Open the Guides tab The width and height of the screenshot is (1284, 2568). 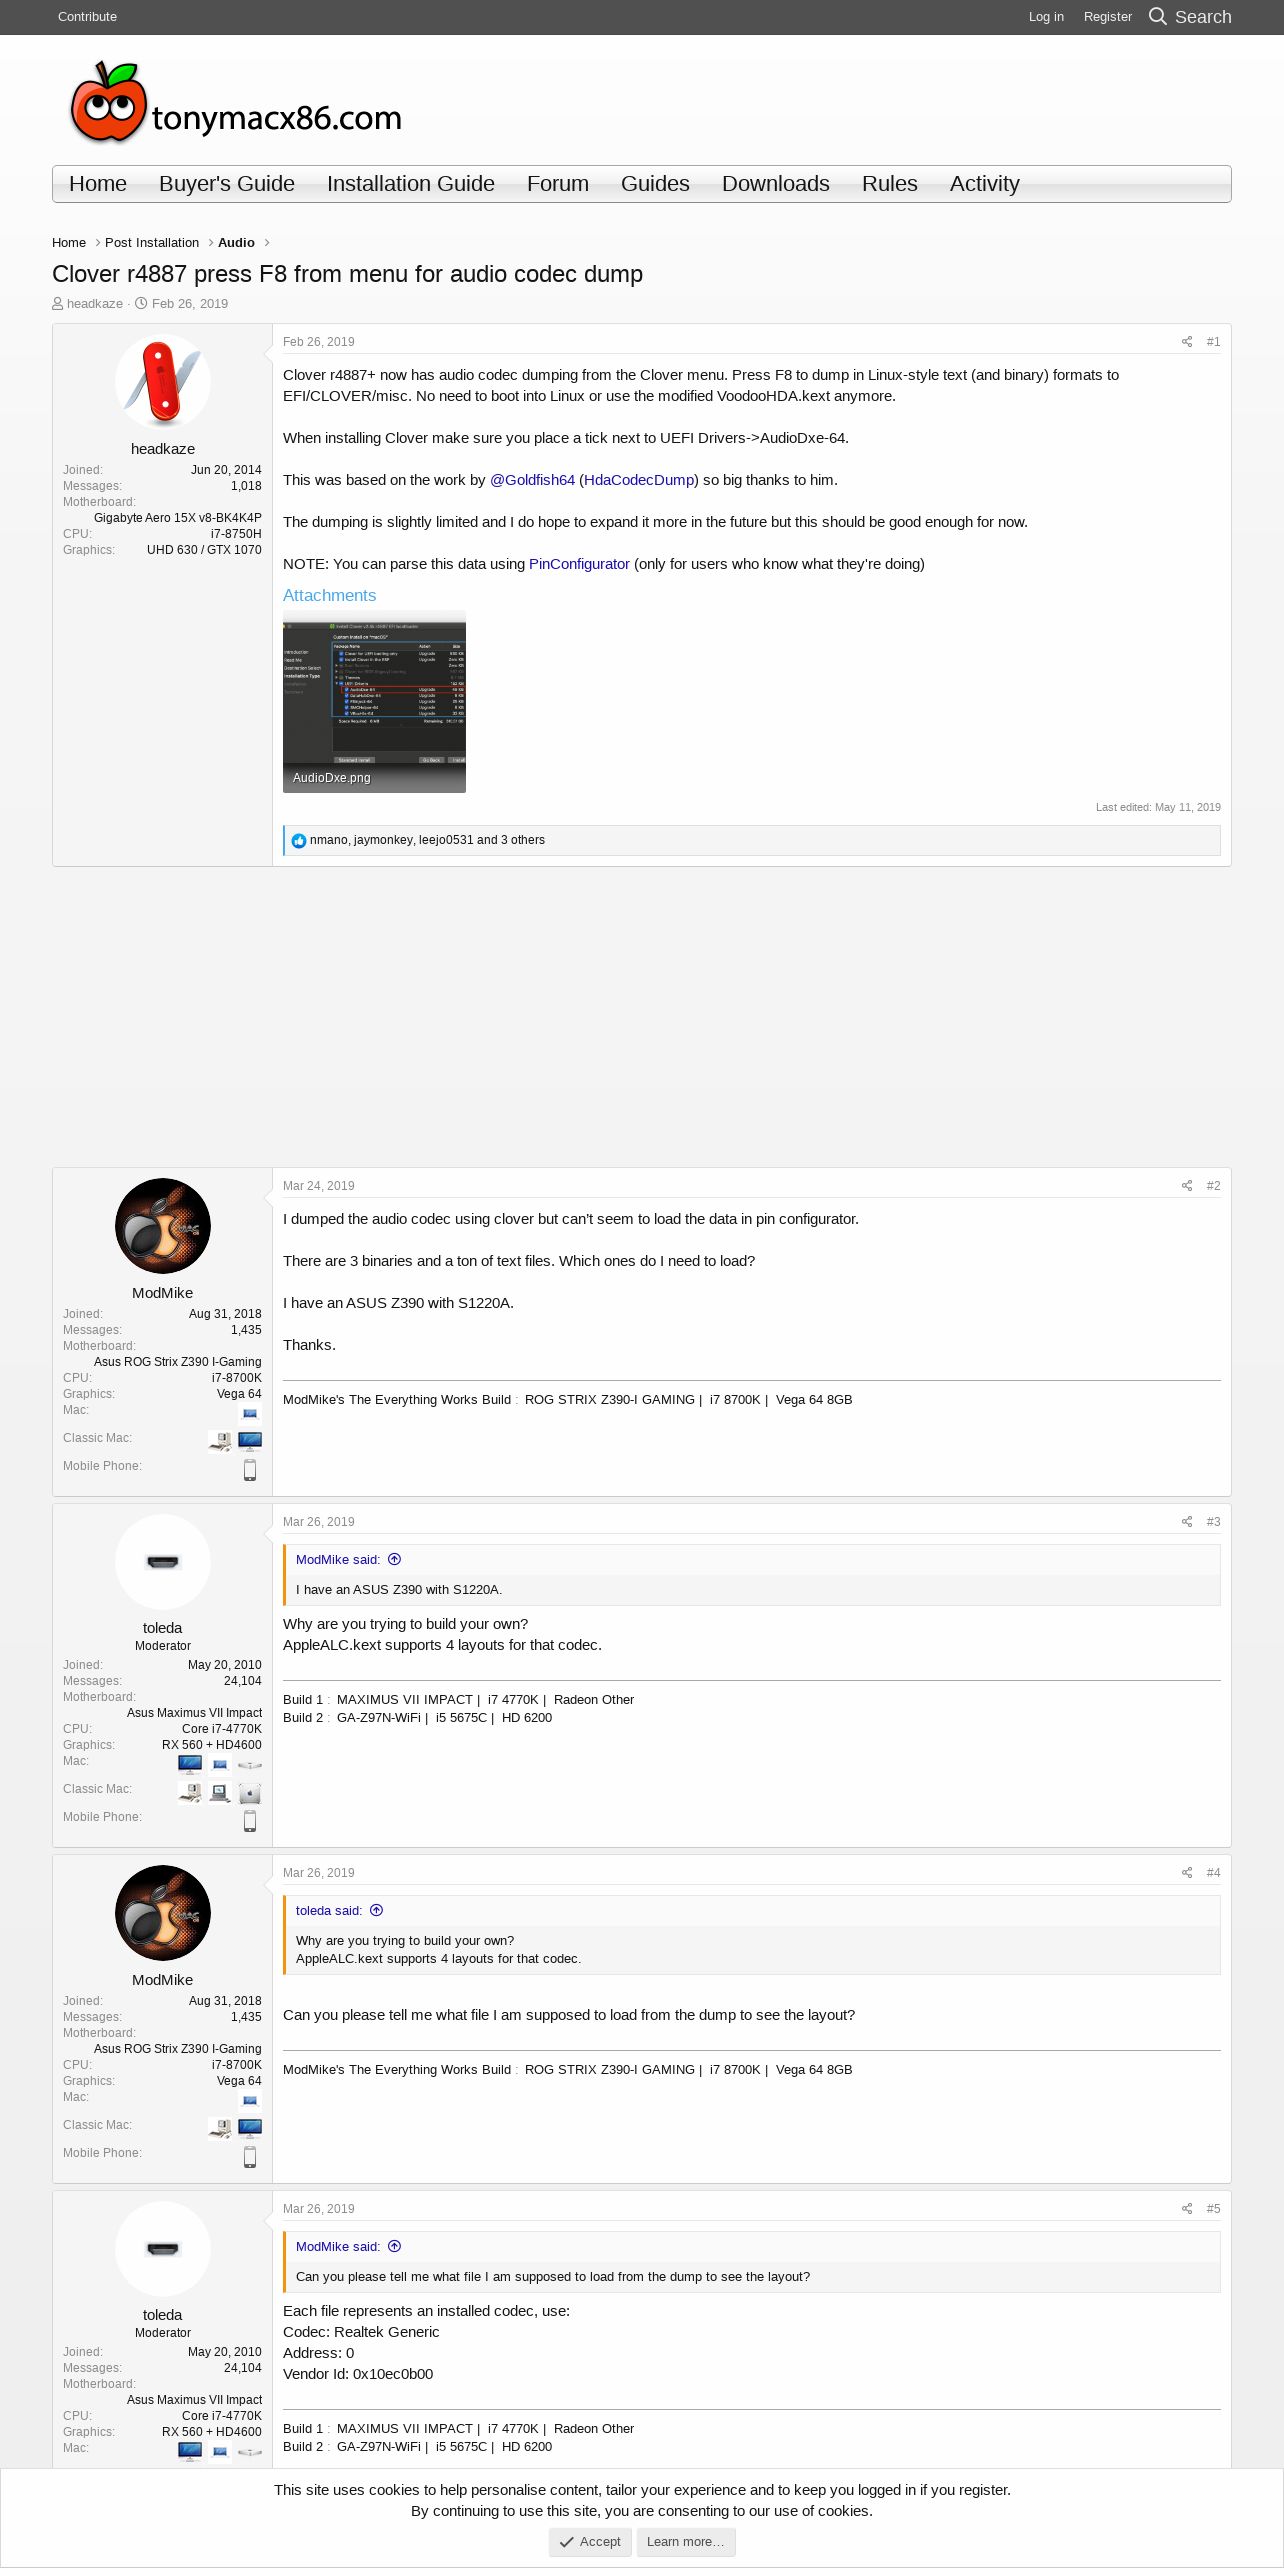click(655, 184)
